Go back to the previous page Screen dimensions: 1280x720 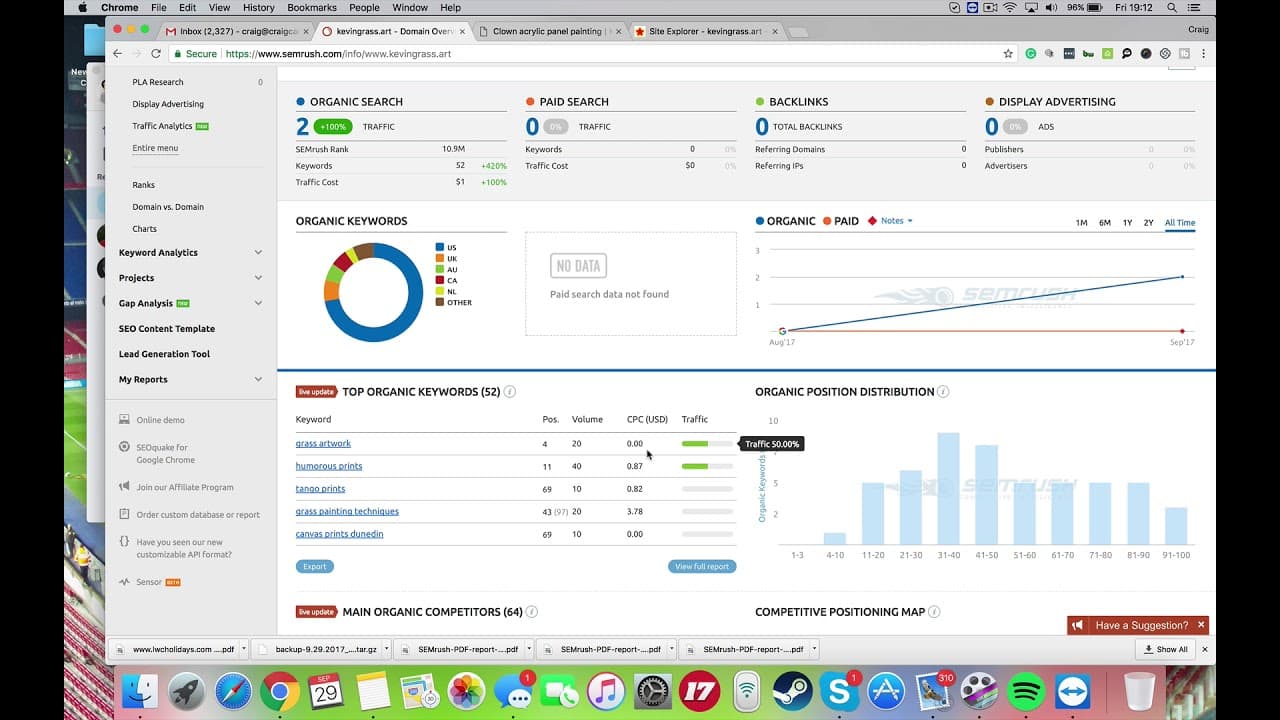coord(118,54)
